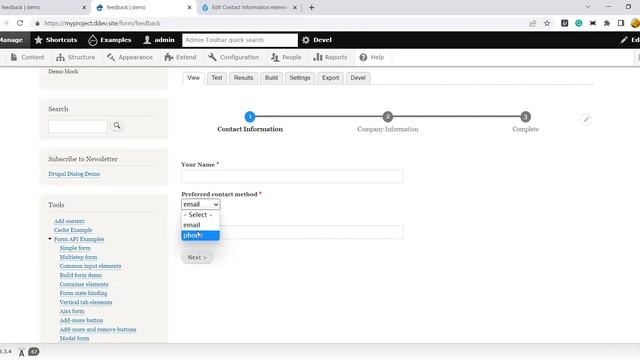Click the share page icon in address bar
The height and width of the screenshot is (360, 640).
pos(533,23)
